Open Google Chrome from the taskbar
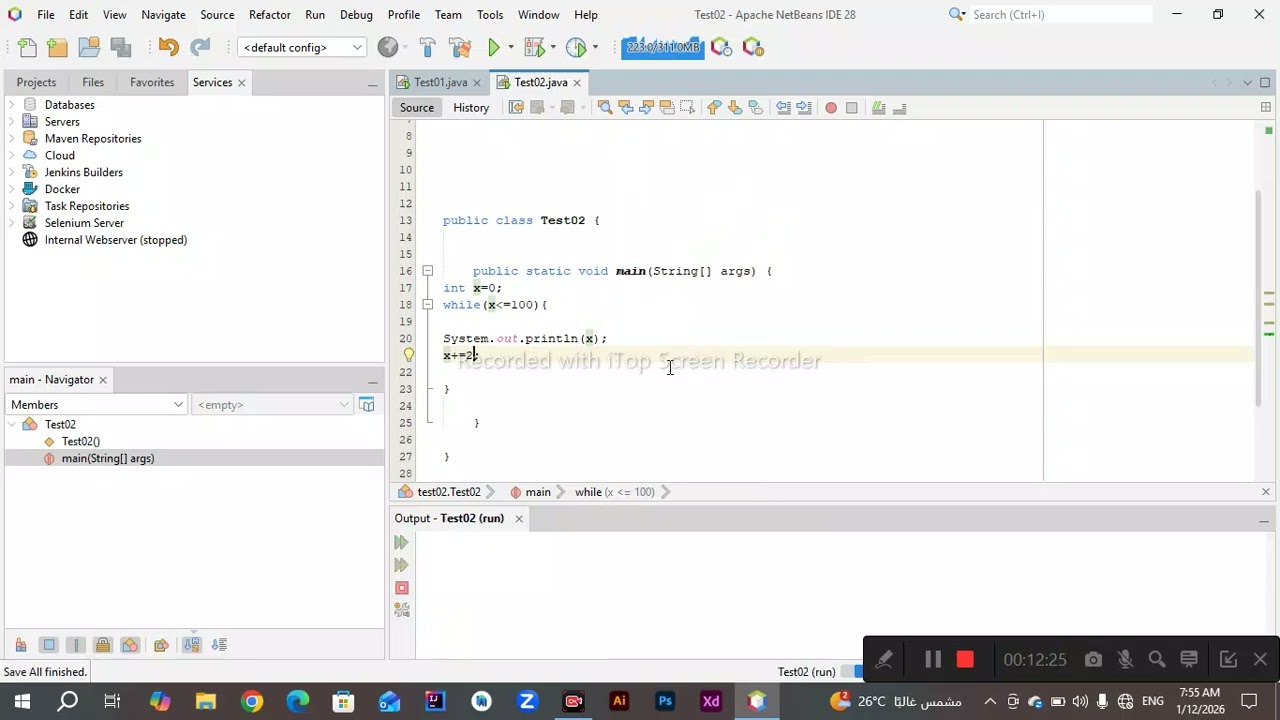Screen dimensions: 1280x720 [252, 701]
